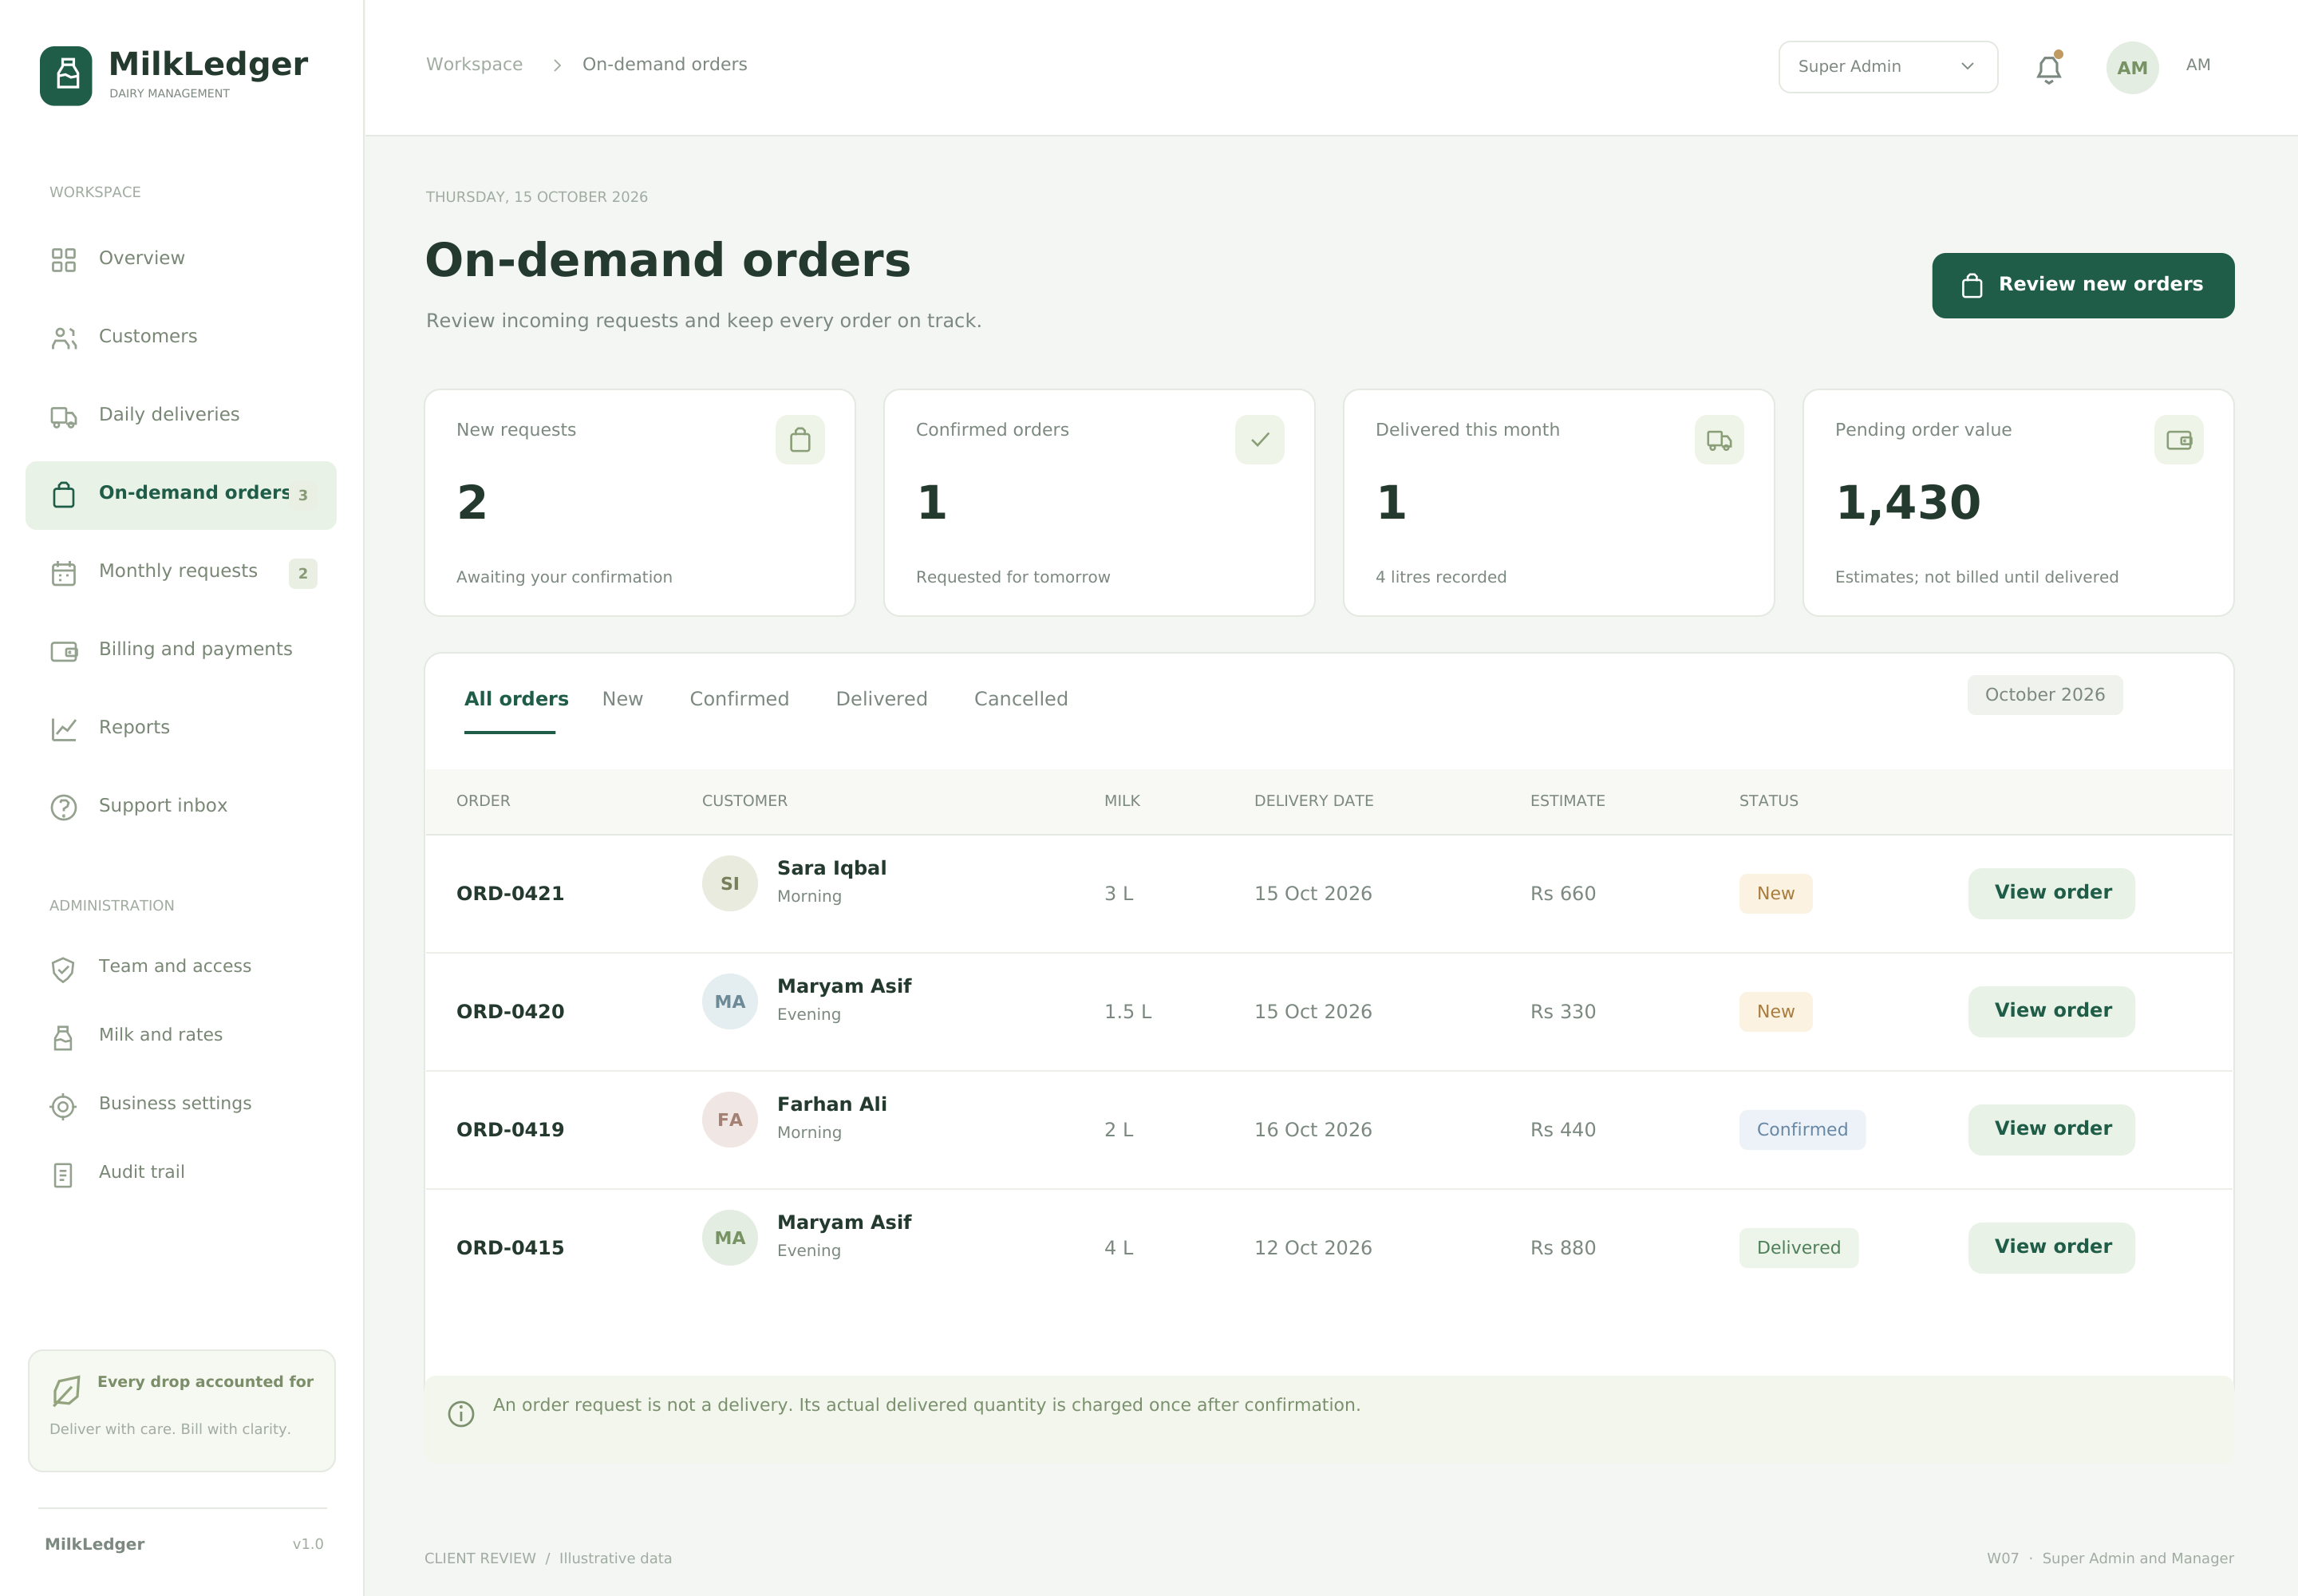Click the AM user avatar

pyautogui.click(x=2132, y=67)
